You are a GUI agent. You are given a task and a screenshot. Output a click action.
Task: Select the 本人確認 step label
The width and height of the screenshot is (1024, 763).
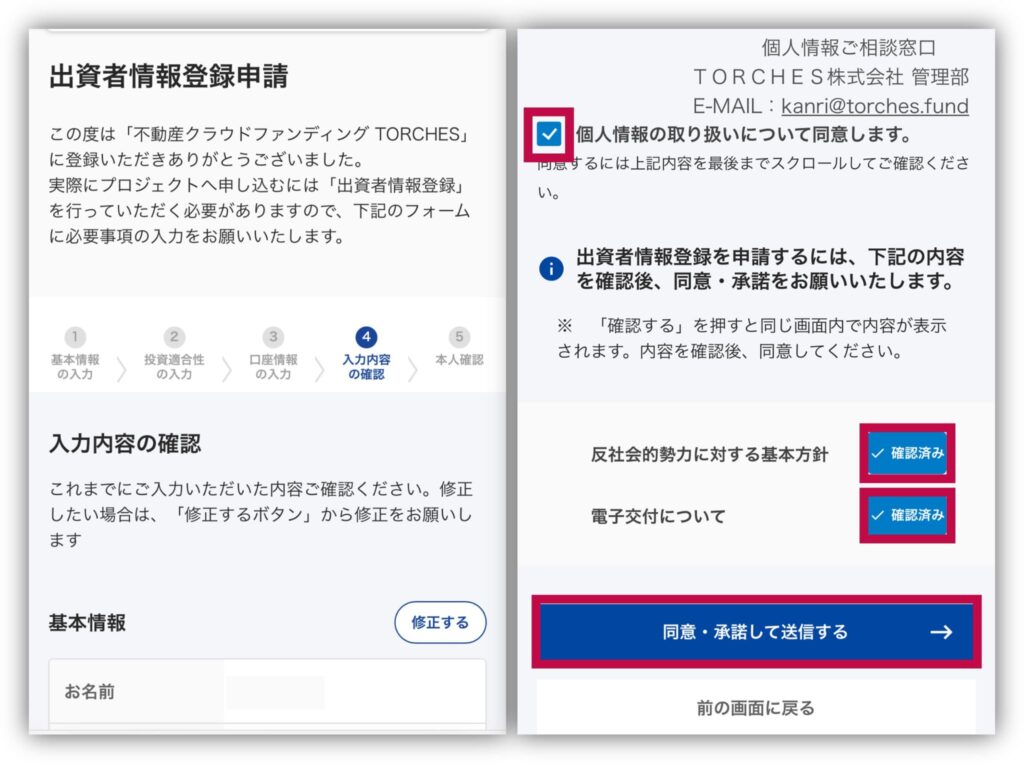[x=459, y=359]
